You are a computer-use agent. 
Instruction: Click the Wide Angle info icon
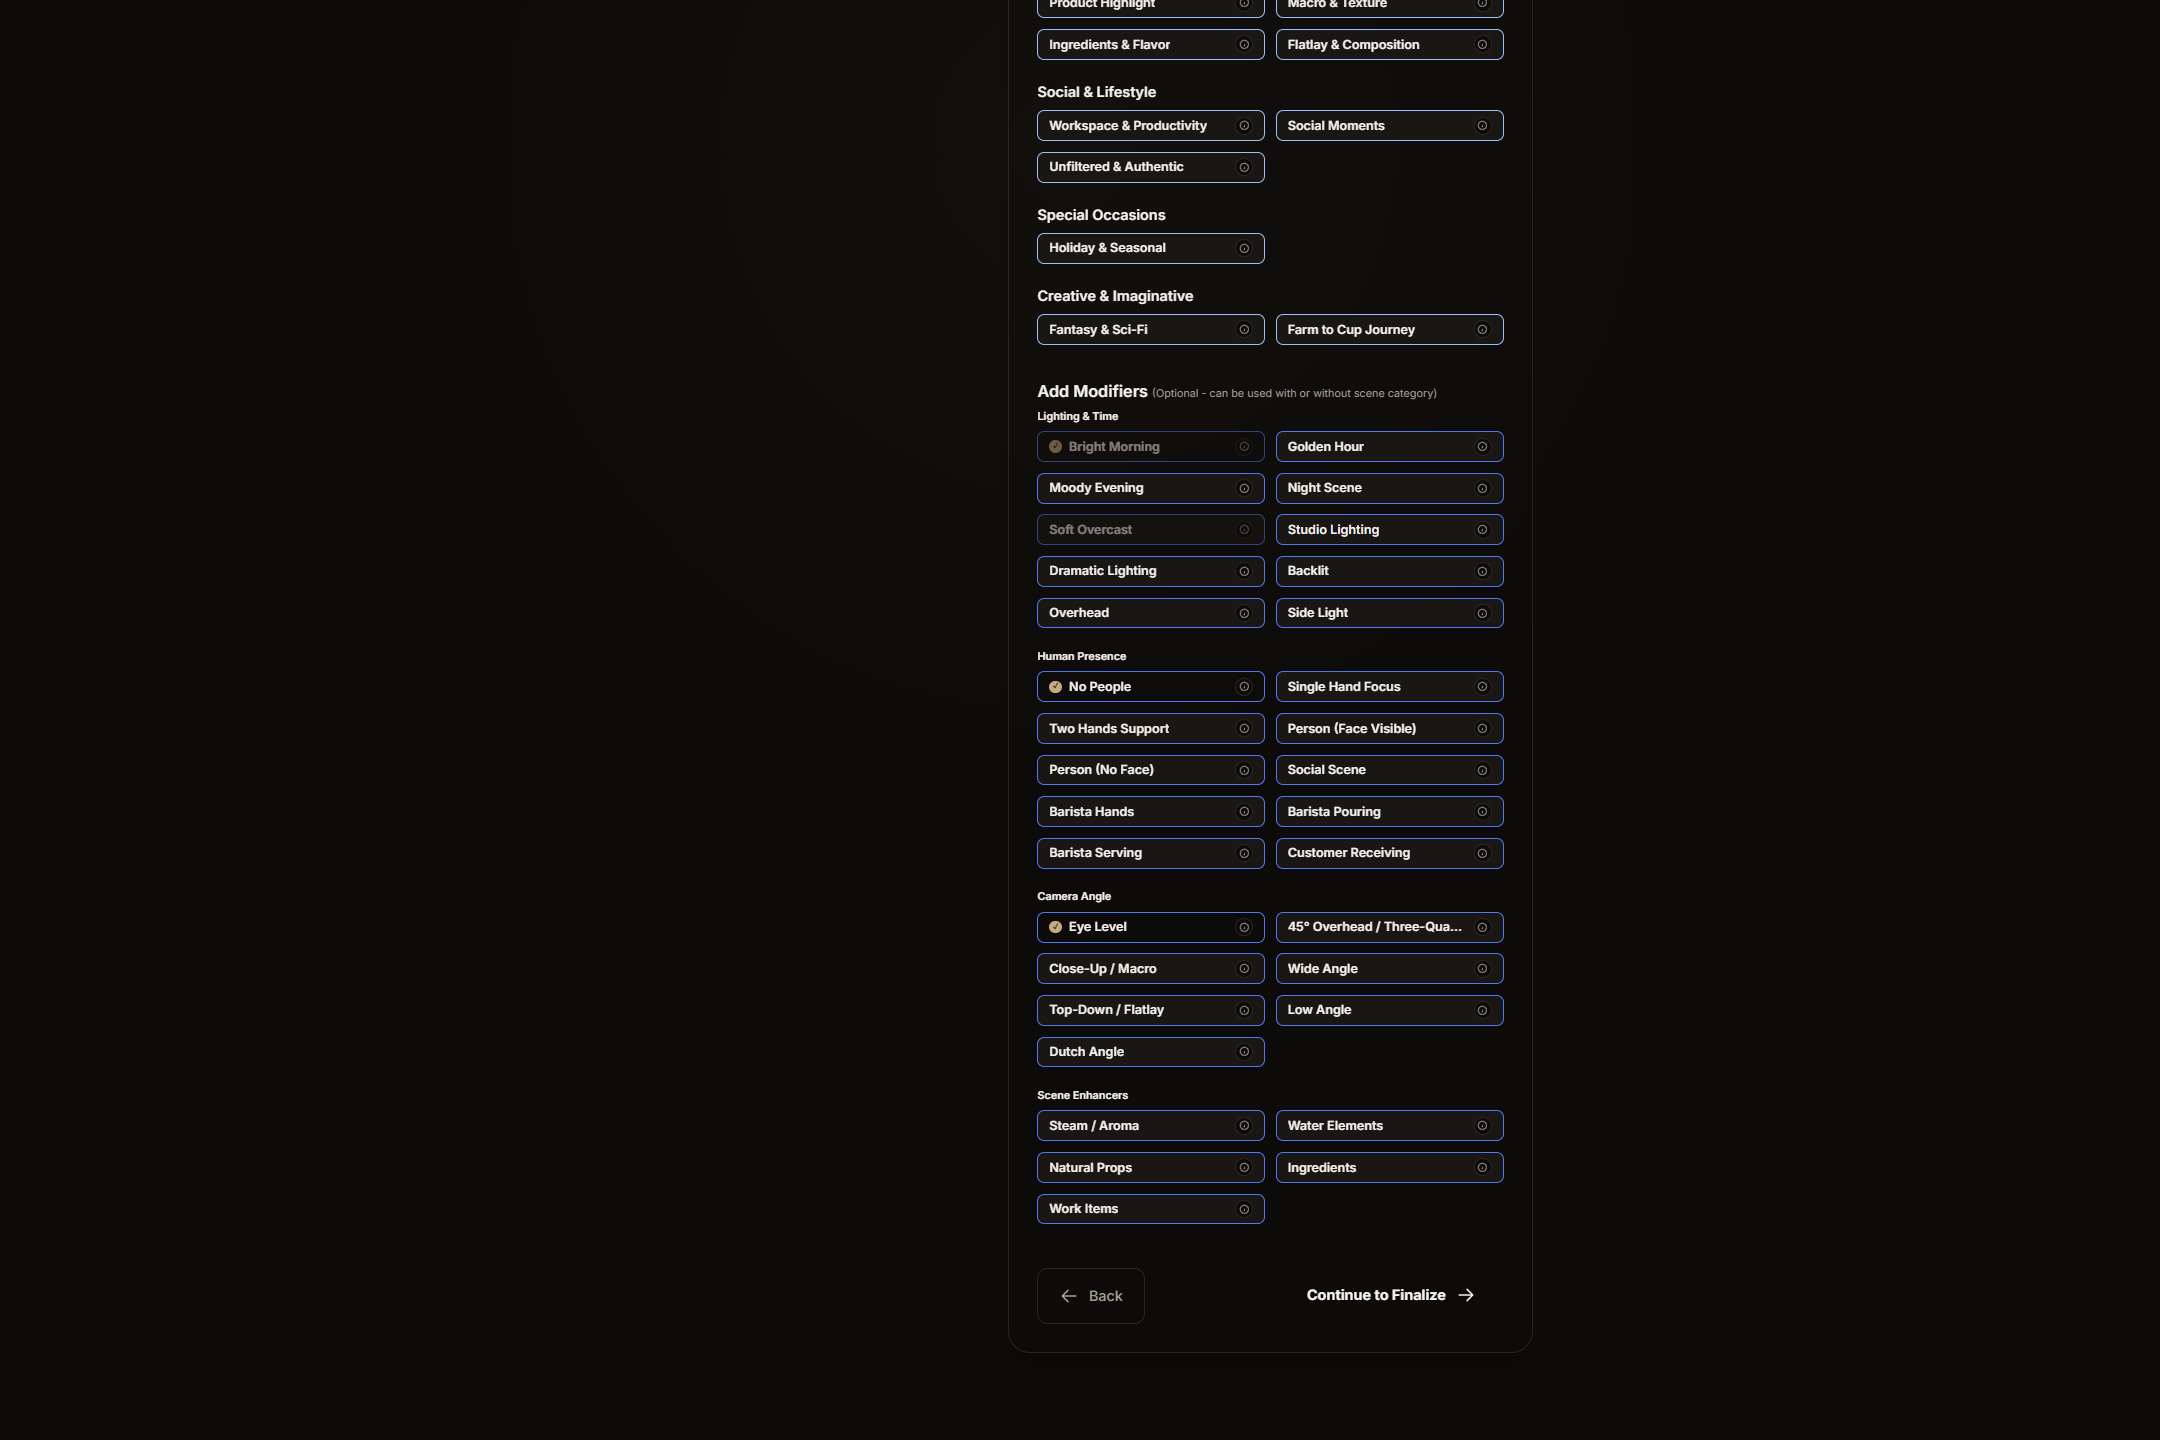click(1482, 968)
